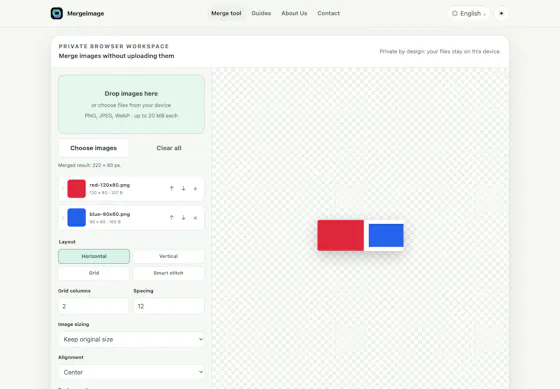Click the blue-90x60.png thumbnail
This screenshot has width=560, height=389.
tap(76, 218)
